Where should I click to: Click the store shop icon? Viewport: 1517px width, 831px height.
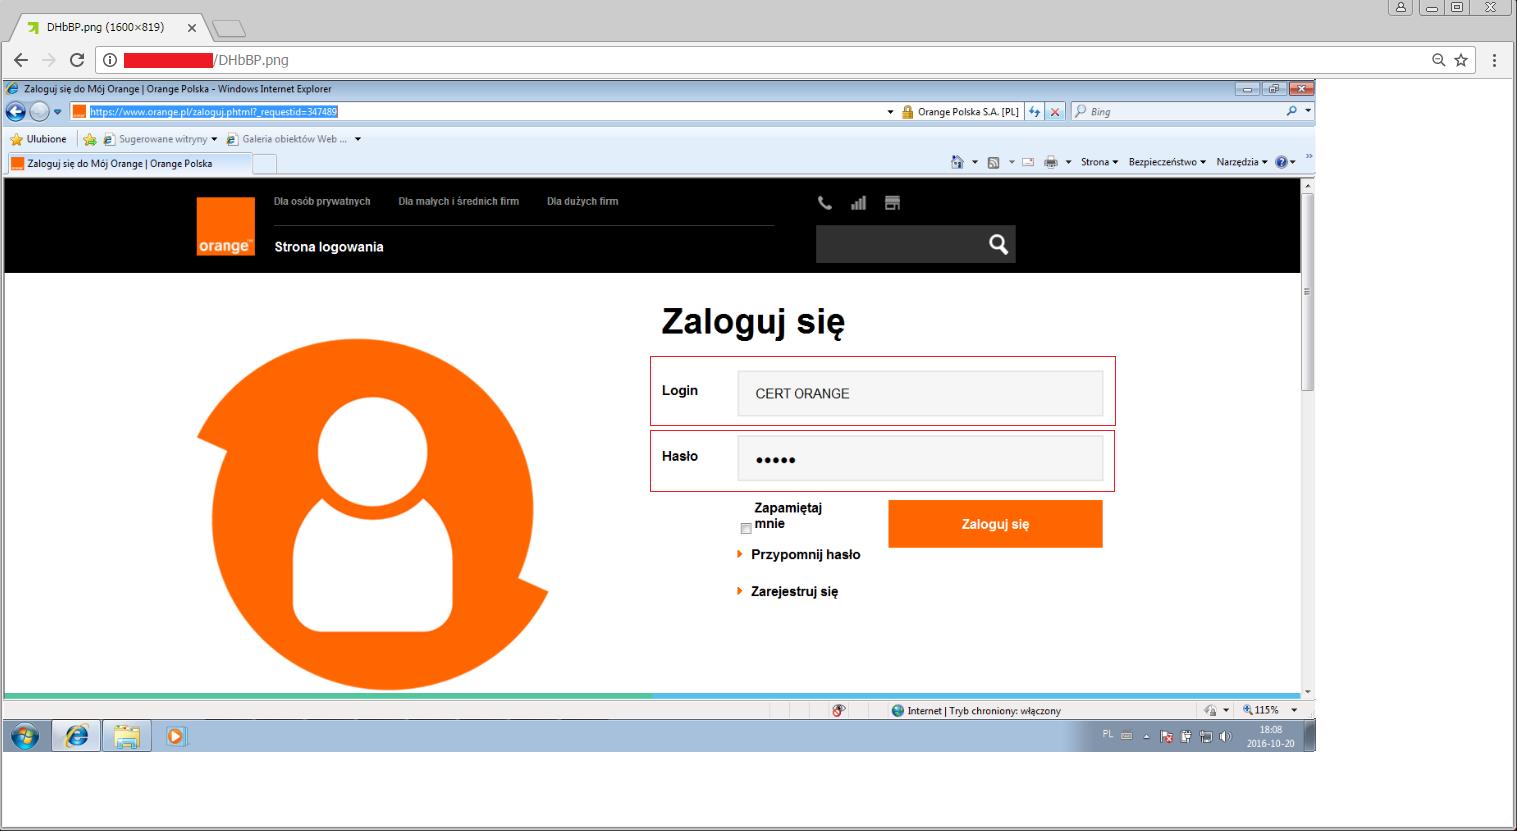coord(893,203)
